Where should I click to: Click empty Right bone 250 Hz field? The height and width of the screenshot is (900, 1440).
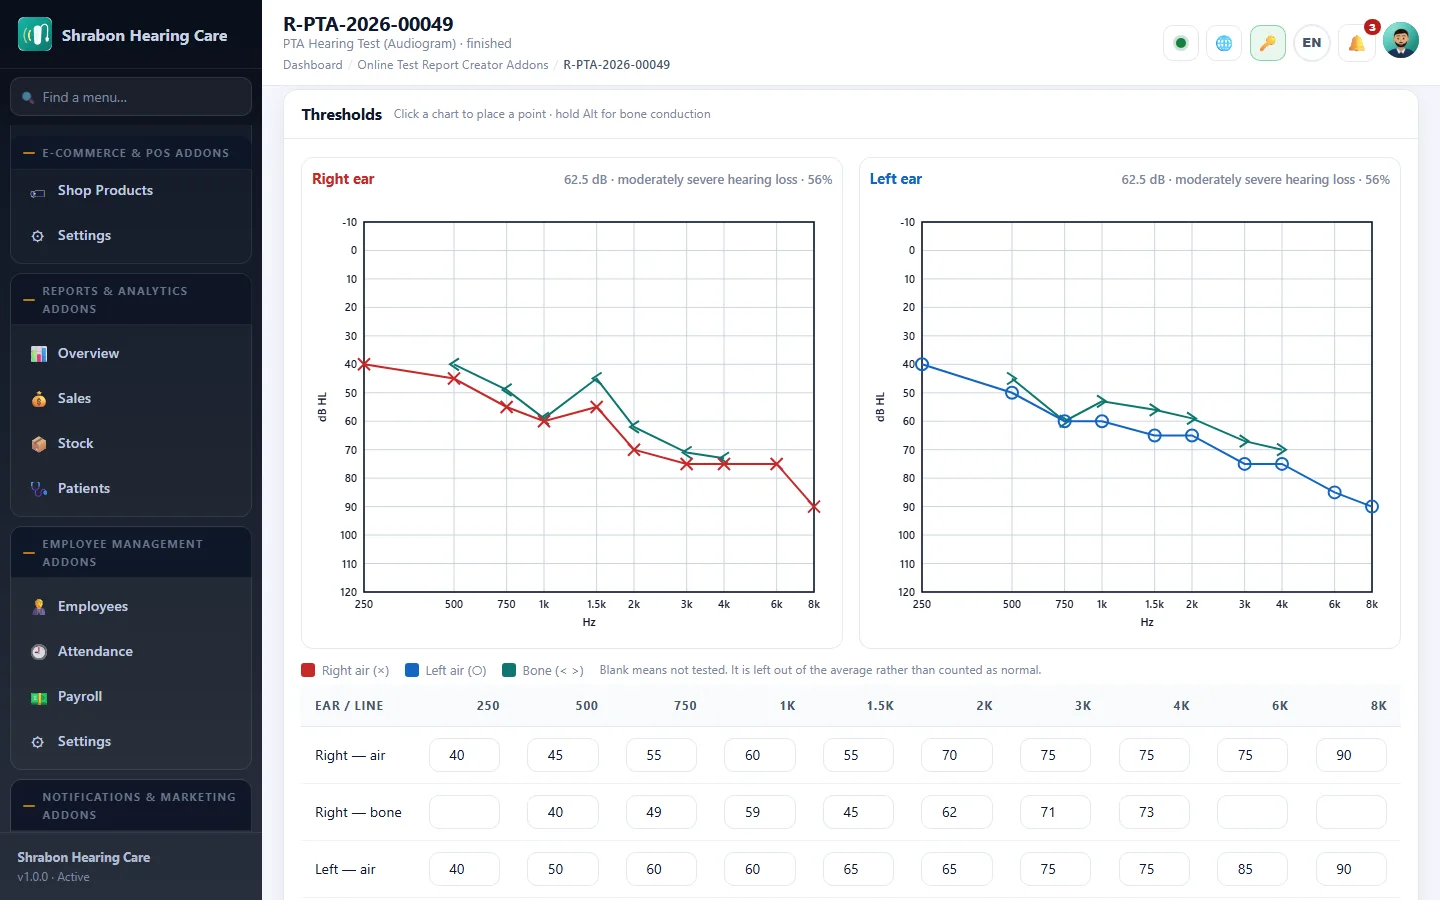coord(464,812)
